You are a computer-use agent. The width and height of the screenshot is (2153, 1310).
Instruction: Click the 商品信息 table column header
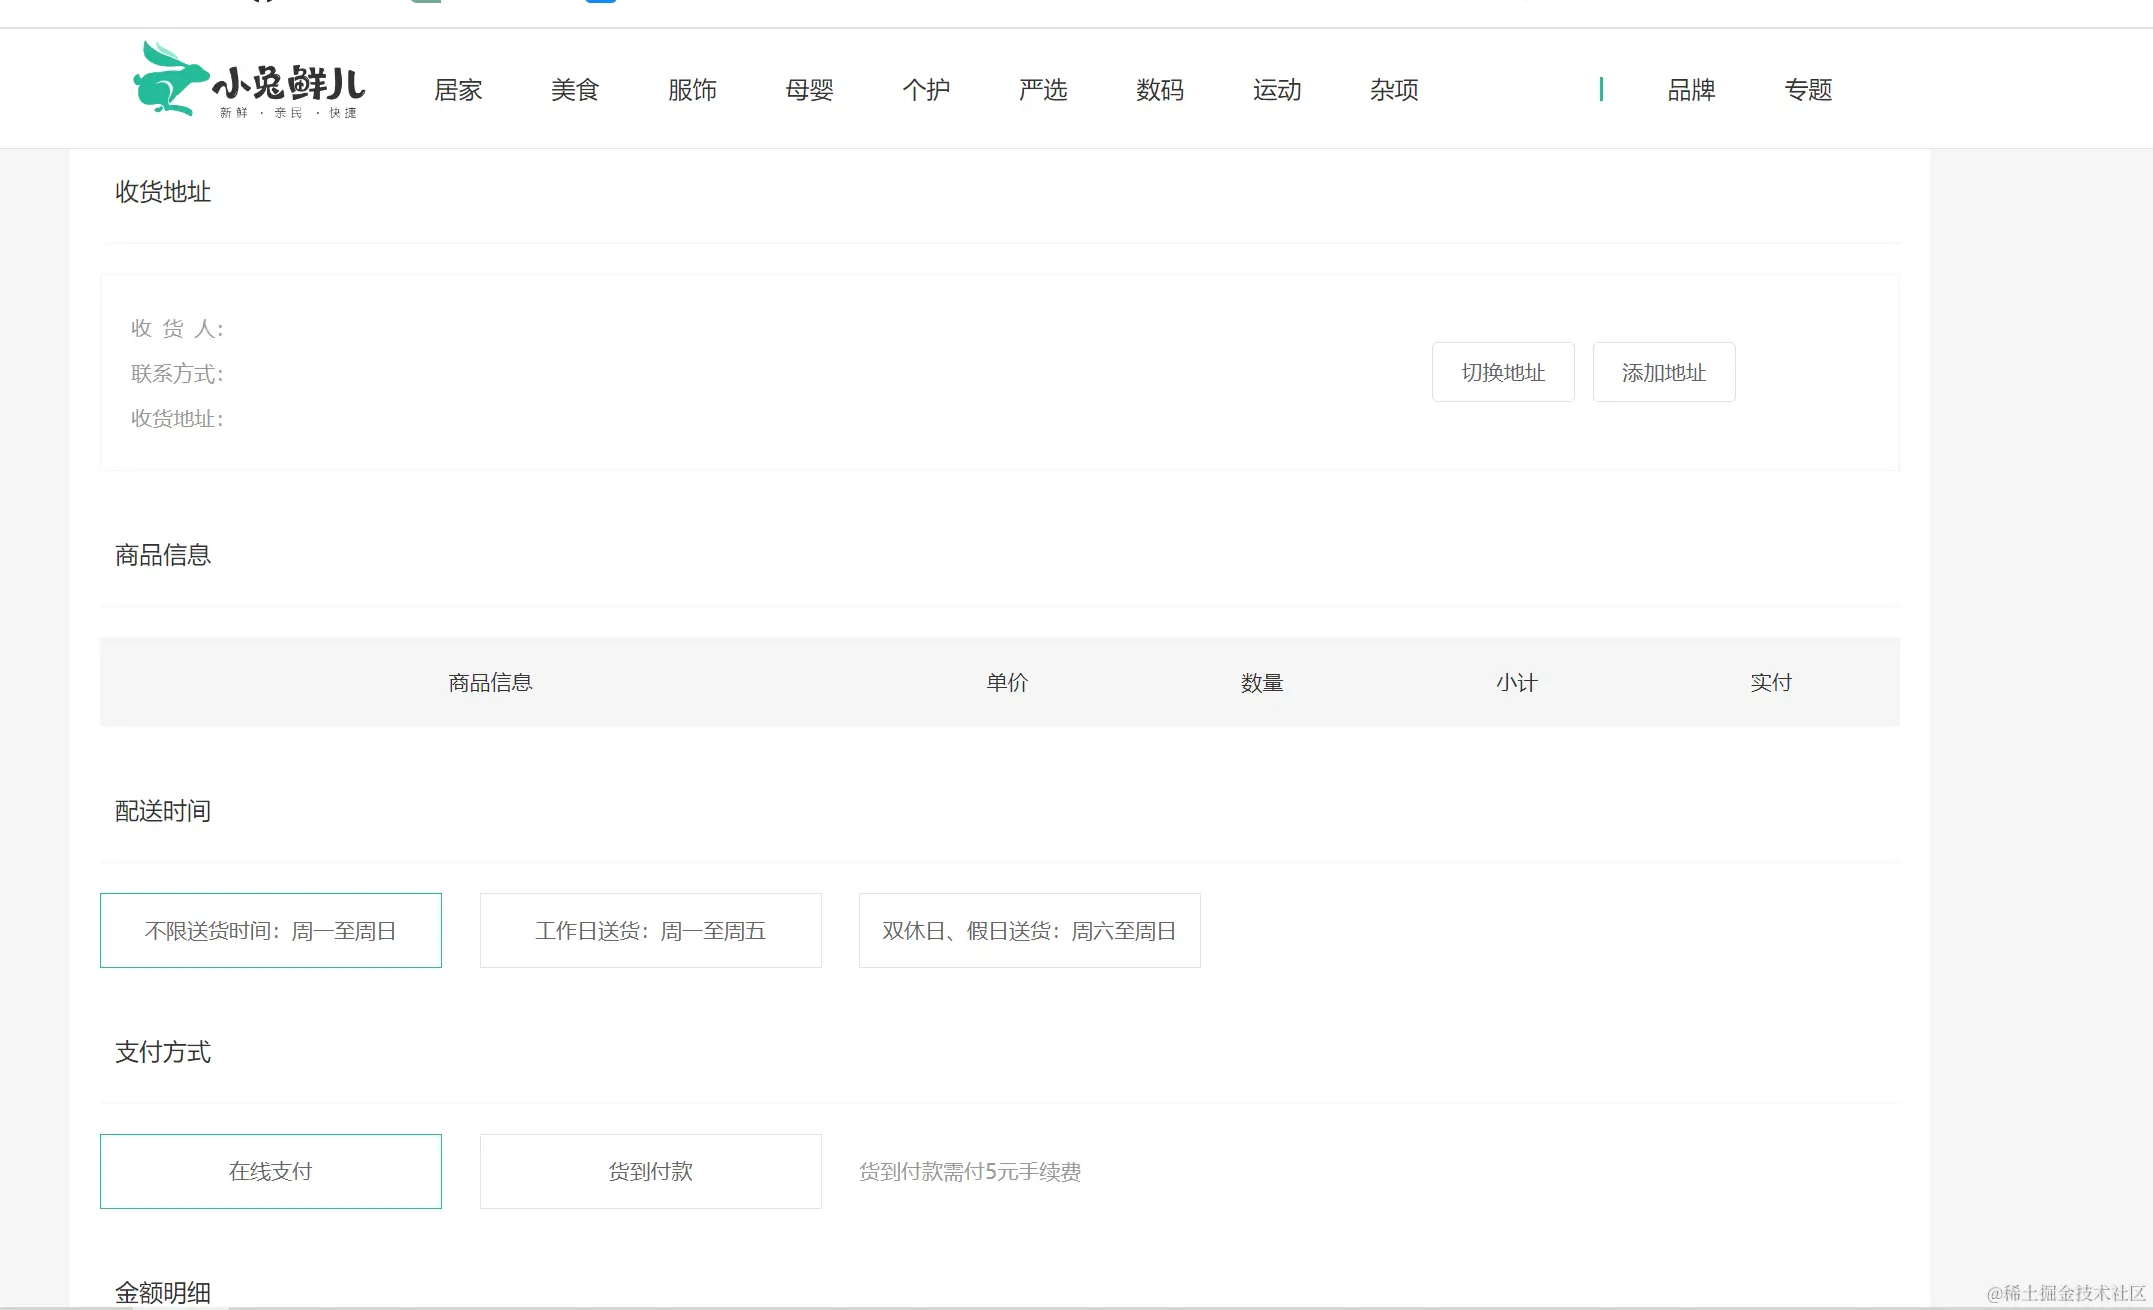[x=490, y=682]
